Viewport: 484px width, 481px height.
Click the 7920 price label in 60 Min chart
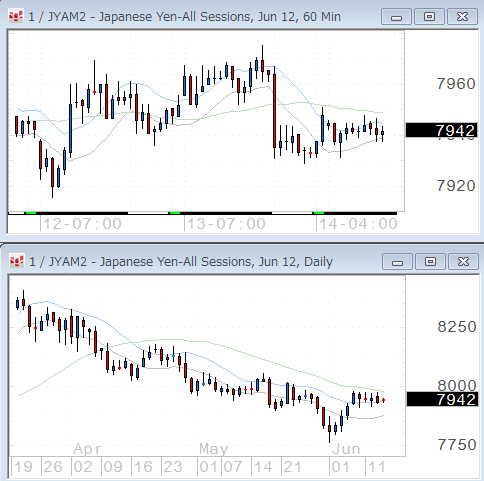click(456, 186)
